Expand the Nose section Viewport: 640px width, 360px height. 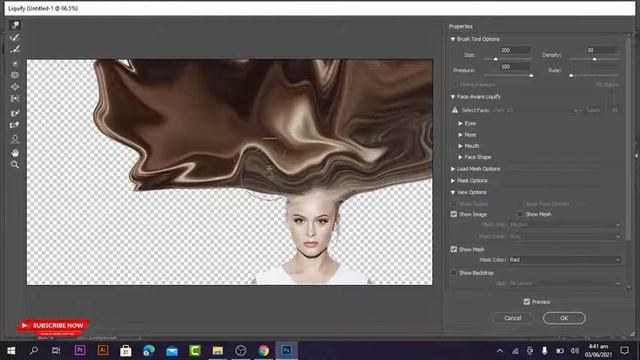(x=460, y=135)
